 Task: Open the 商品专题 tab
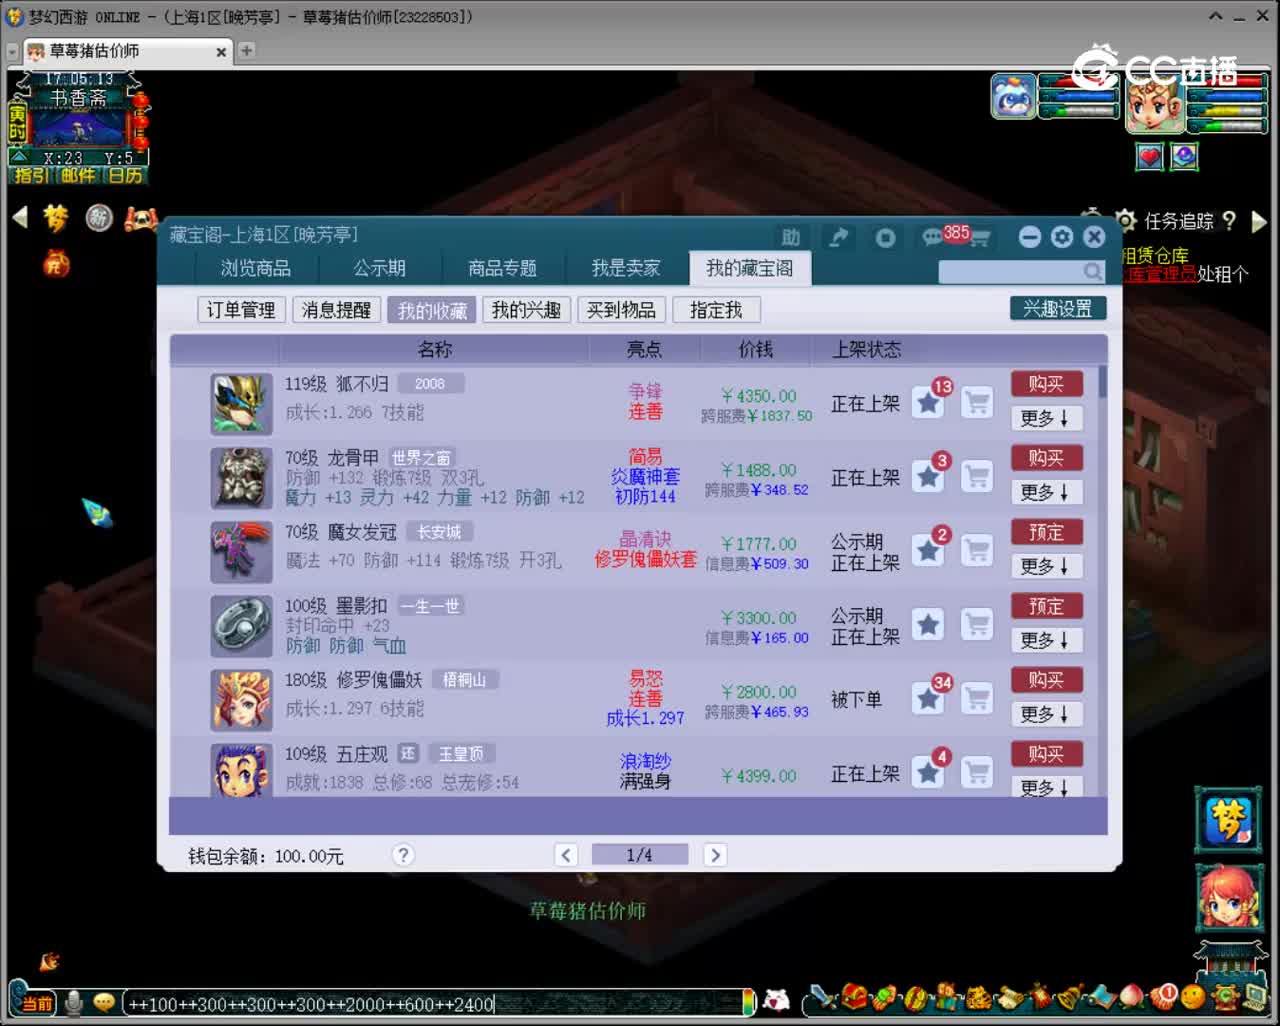502,268
